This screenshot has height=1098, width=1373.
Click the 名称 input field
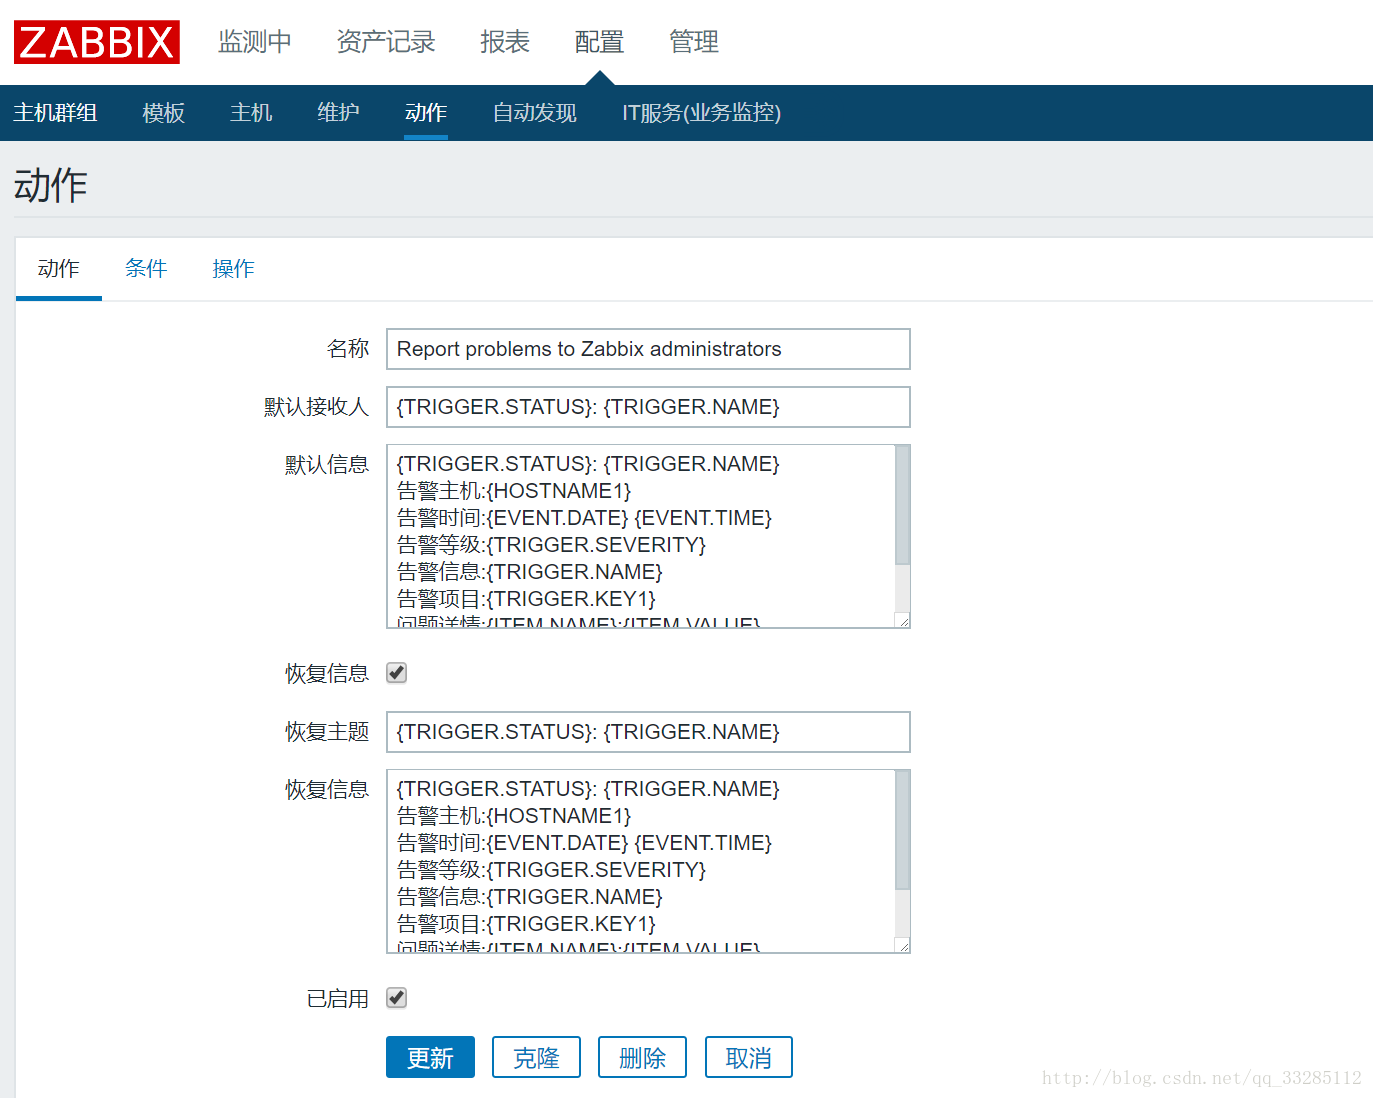pyautogui.click(x=648, y=349)
